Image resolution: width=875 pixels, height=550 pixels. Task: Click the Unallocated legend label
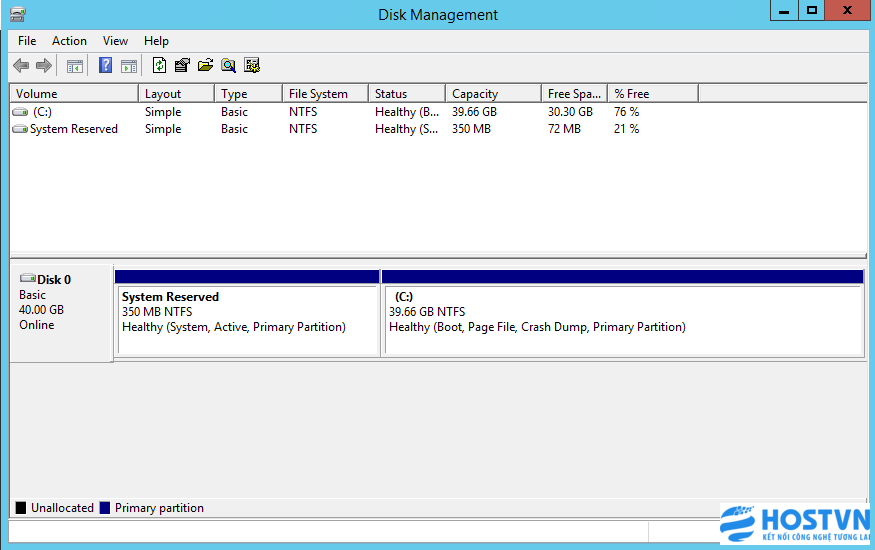(62, 508)
